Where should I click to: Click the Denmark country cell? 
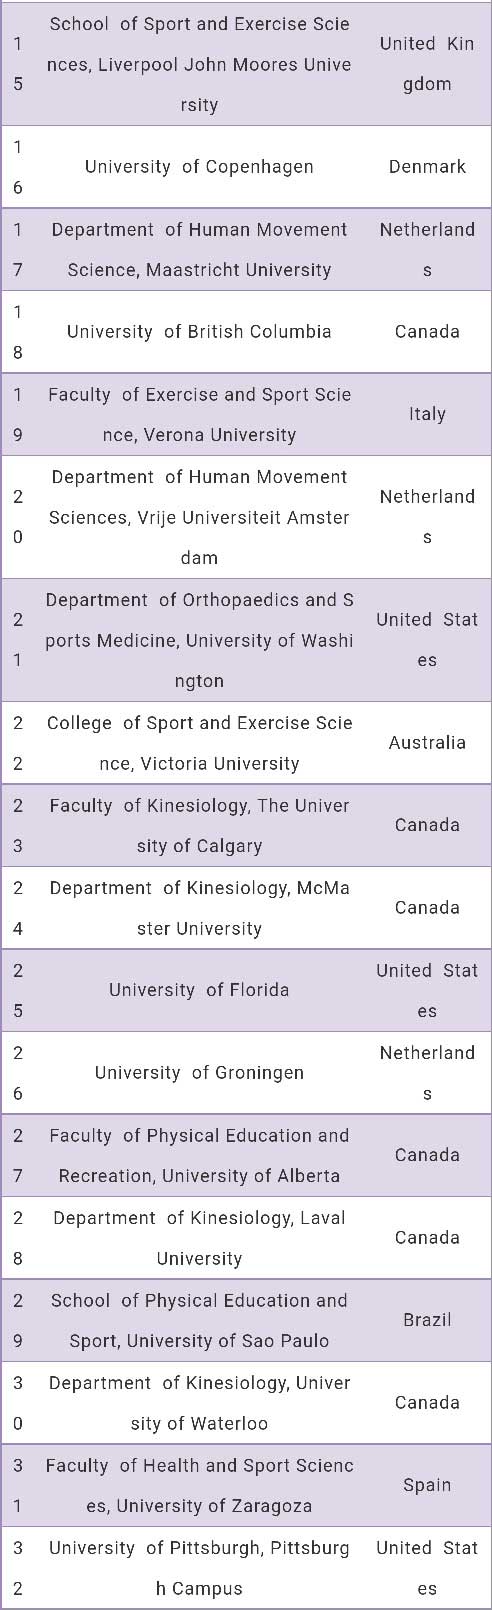click(x=427, y=167)
